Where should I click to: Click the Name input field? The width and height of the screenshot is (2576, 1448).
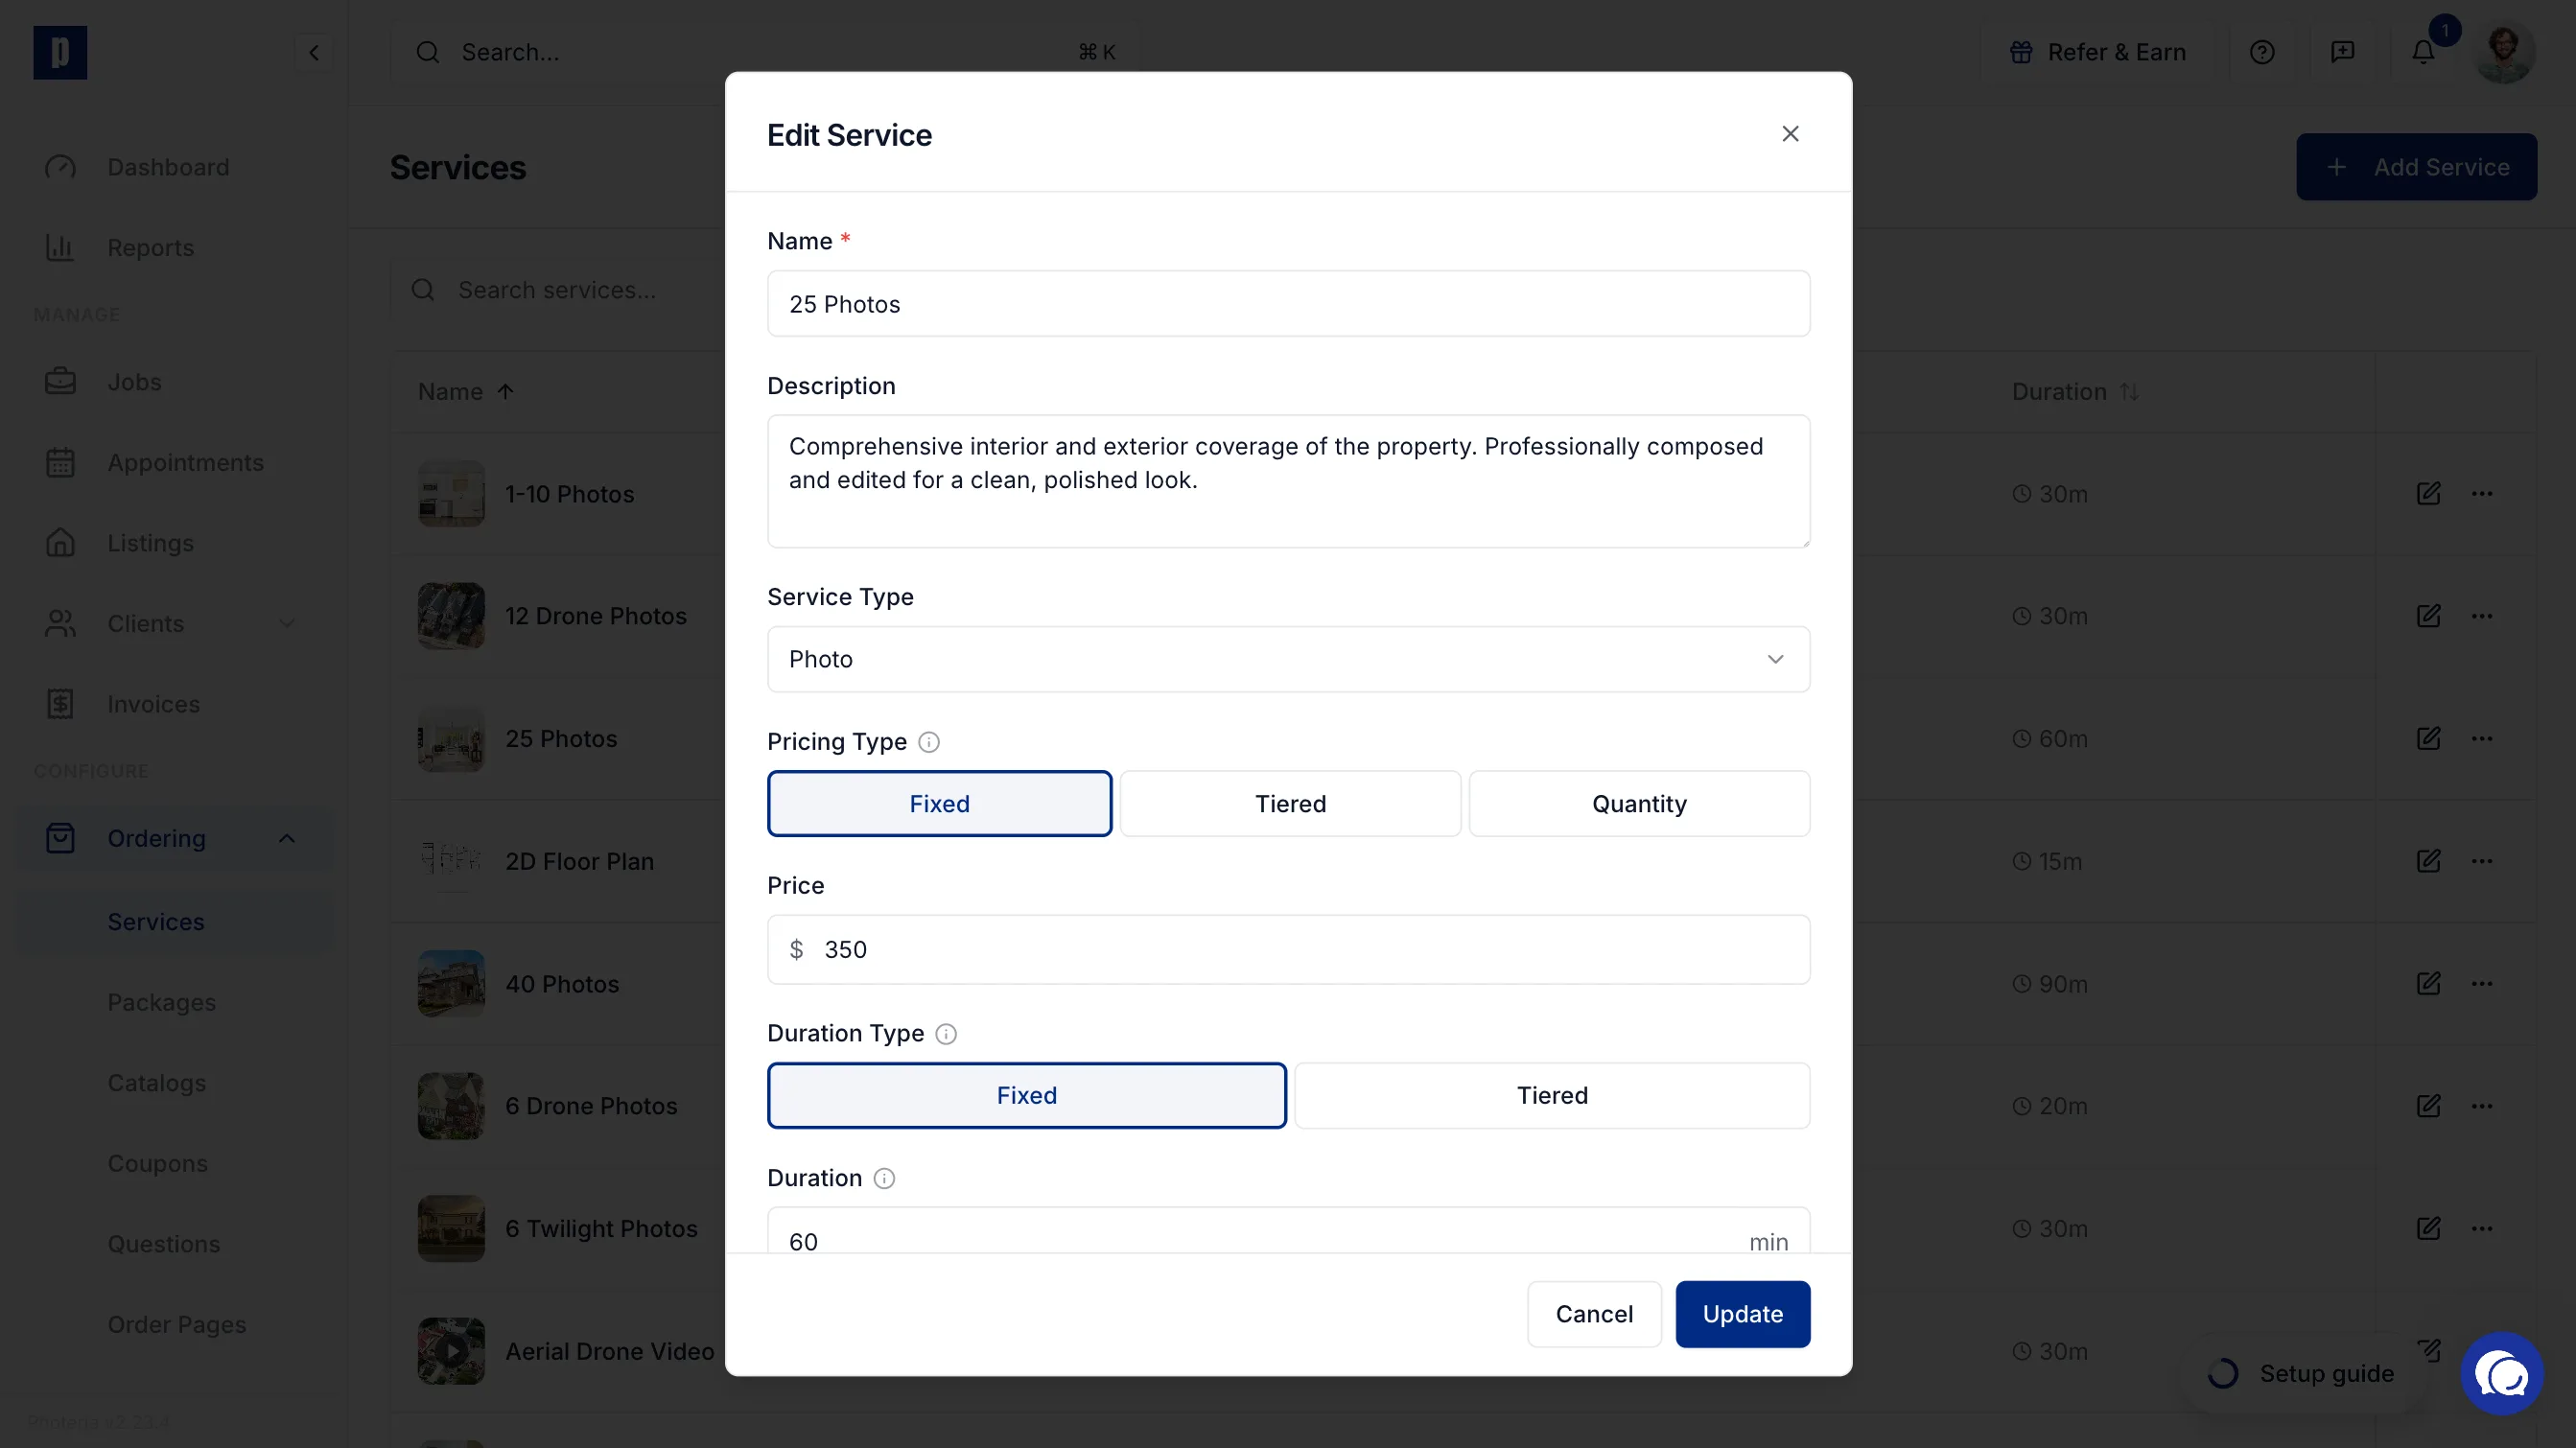1288,304
